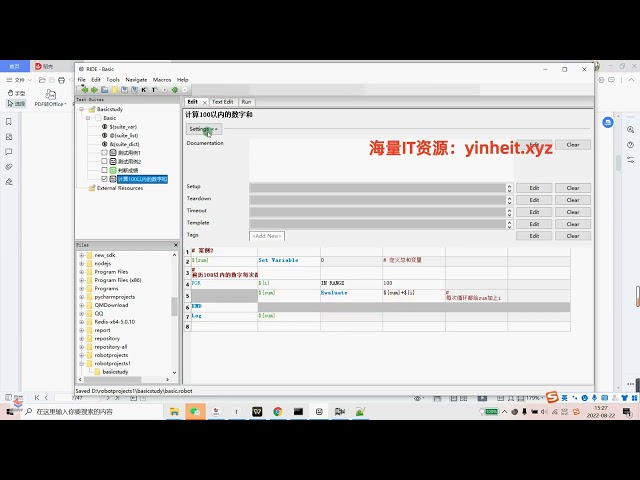Image resolution: width=640 pixels, height=480 pixels.
Task: Click the Setup field stepper arrows
Action: coord(509,188)
